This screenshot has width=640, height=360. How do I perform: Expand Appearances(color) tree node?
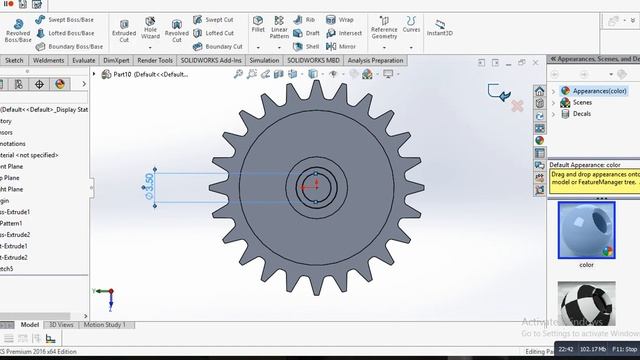(553, 91)
